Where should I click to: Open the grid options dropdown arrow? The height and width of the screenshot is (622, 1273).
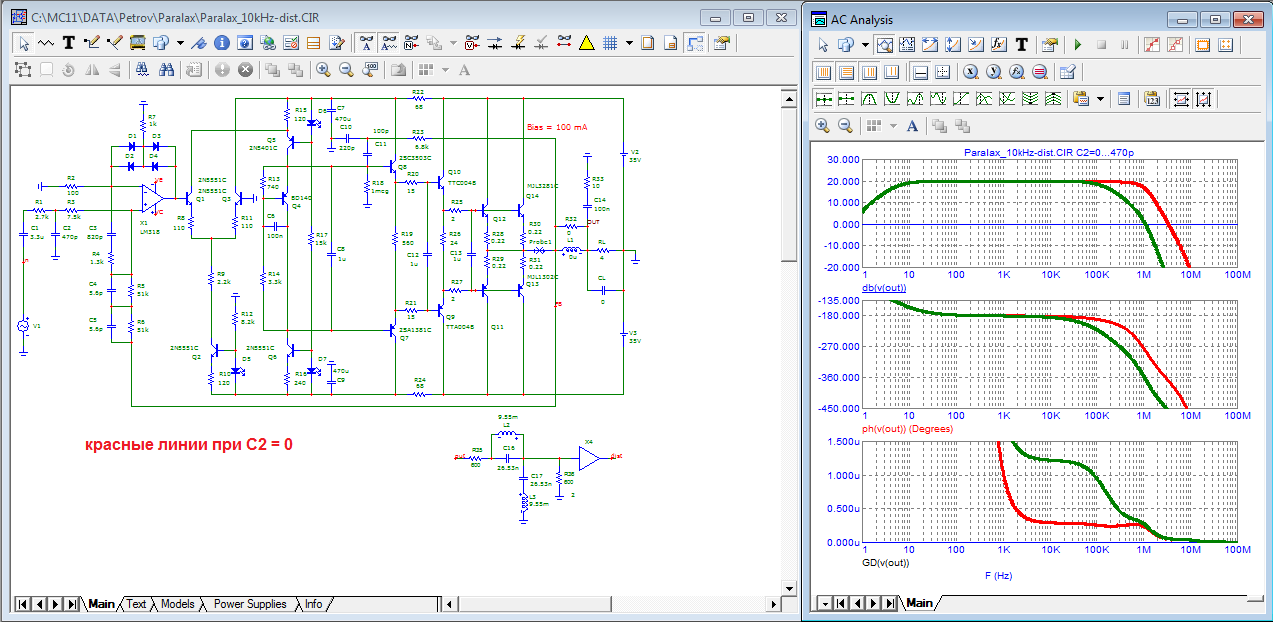(x=629, y=43)
